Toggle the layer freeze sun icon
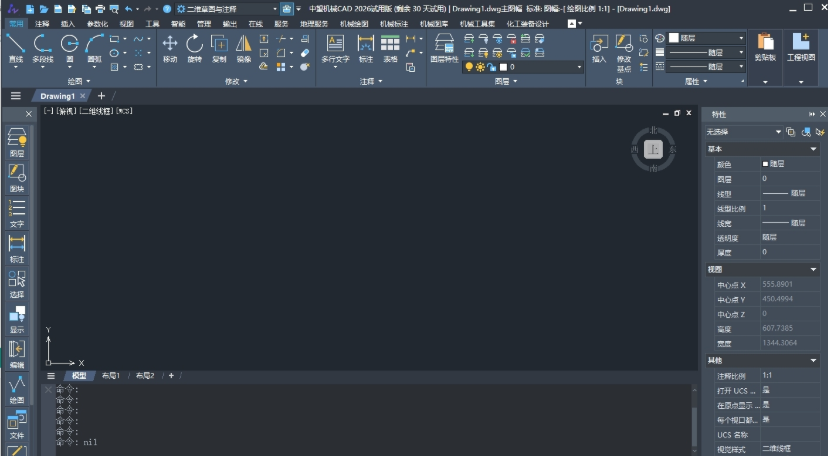This screenshot has height=456, width=828. (480, 67)
